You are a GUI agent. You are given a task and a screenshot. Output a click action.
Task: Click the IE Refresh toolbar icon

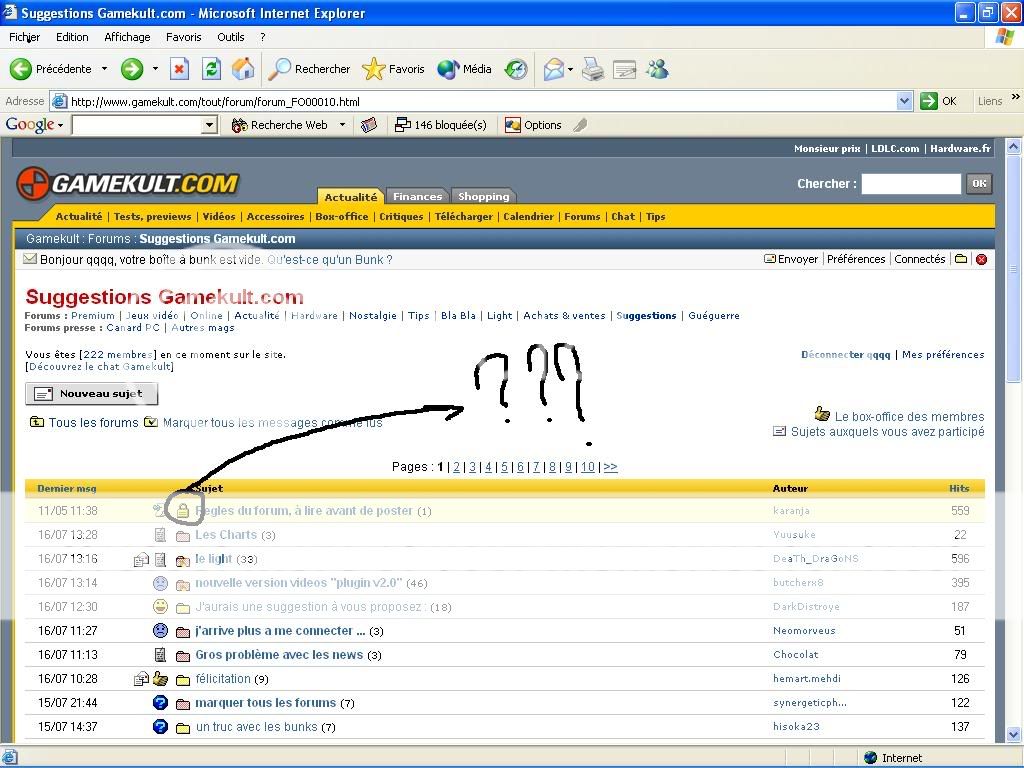211,69
